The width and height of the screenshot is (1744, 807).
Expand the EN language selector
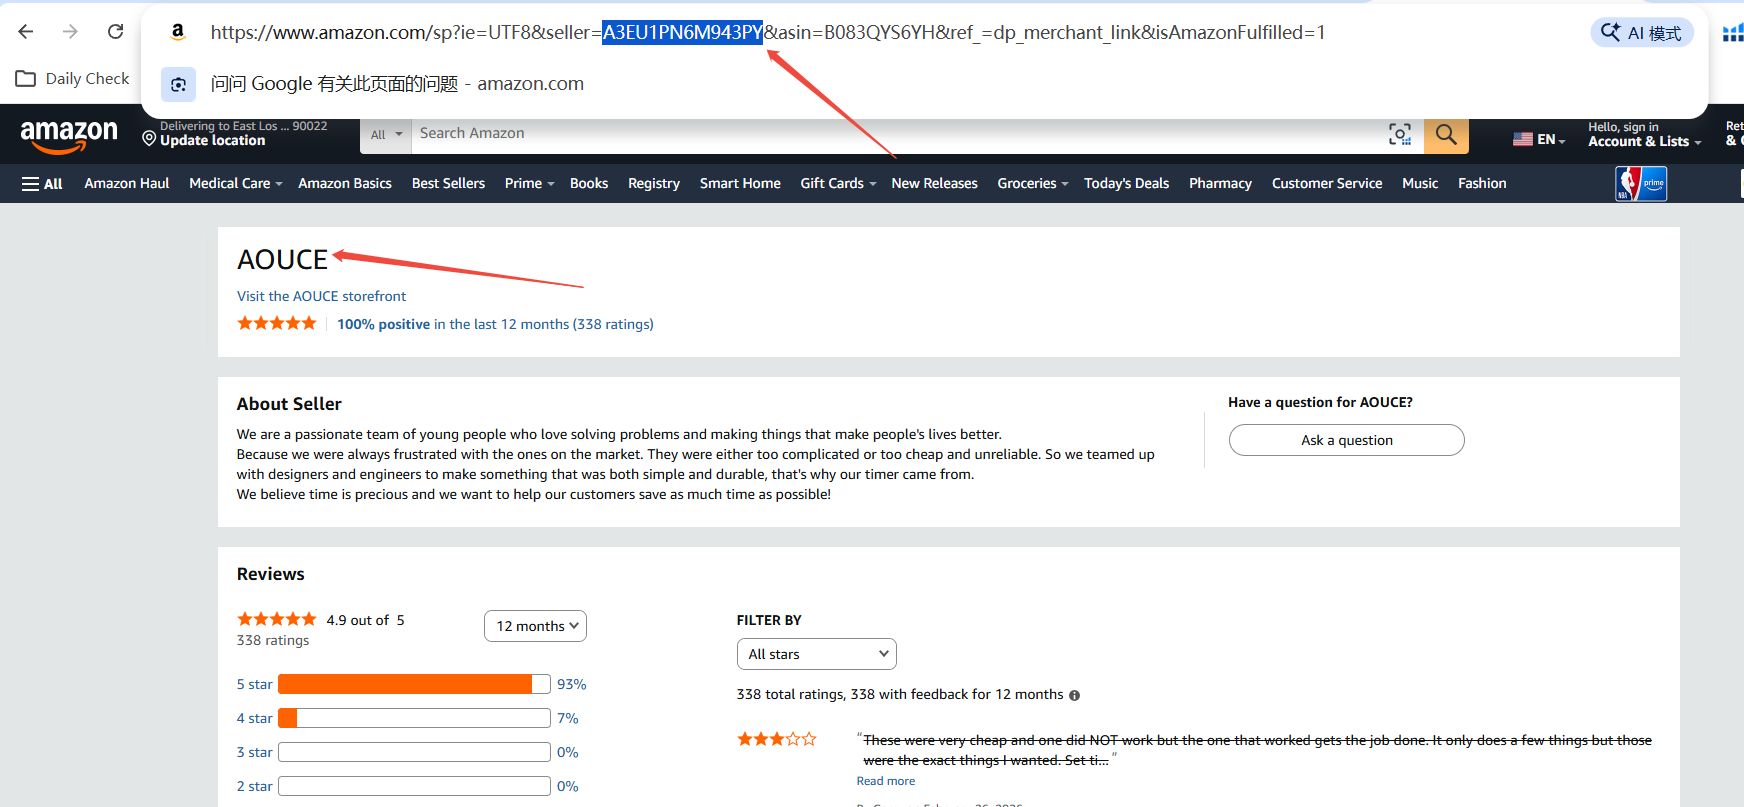tap(1539, 140)
